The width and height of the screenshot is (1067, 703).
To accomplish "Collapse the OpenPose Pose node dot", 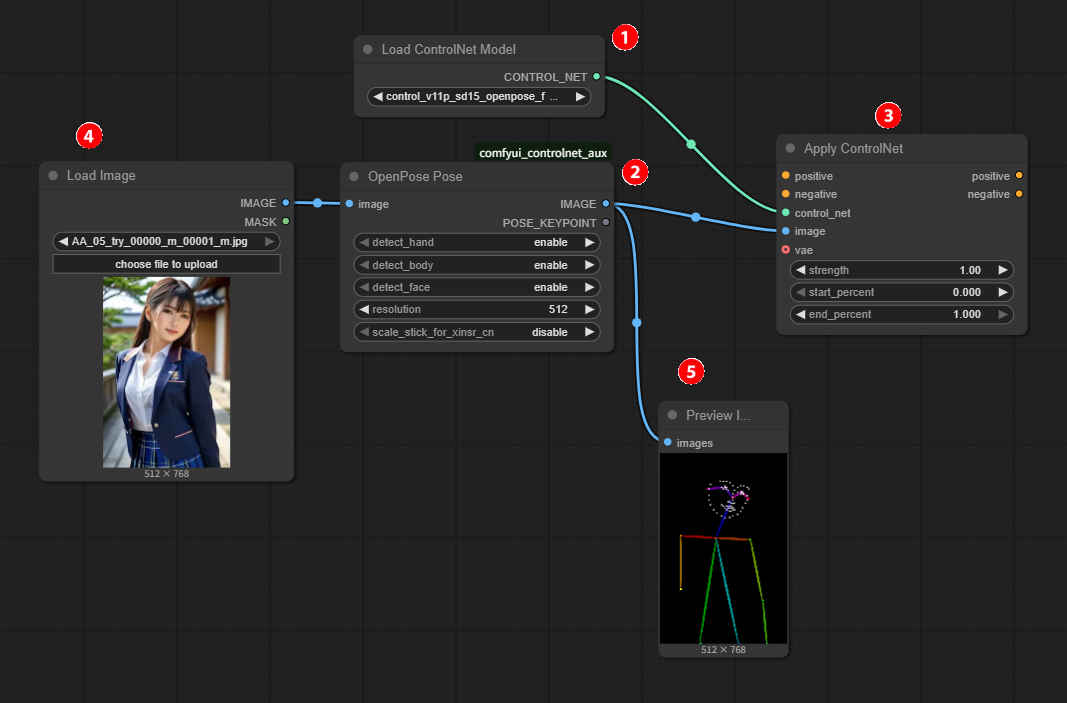I will point(354,177).
